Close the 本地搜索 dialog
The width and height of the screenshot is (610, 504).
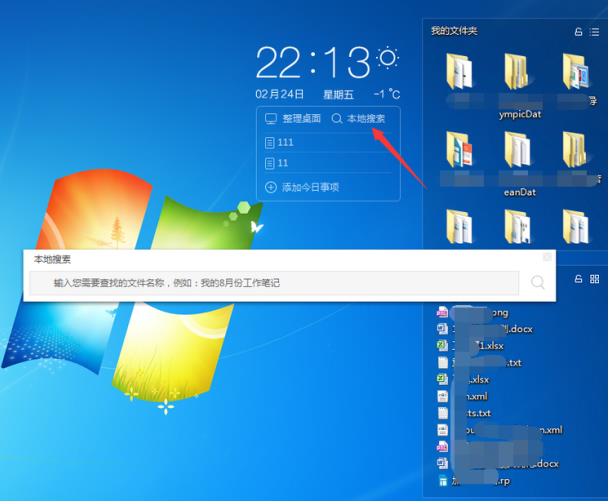547,257
